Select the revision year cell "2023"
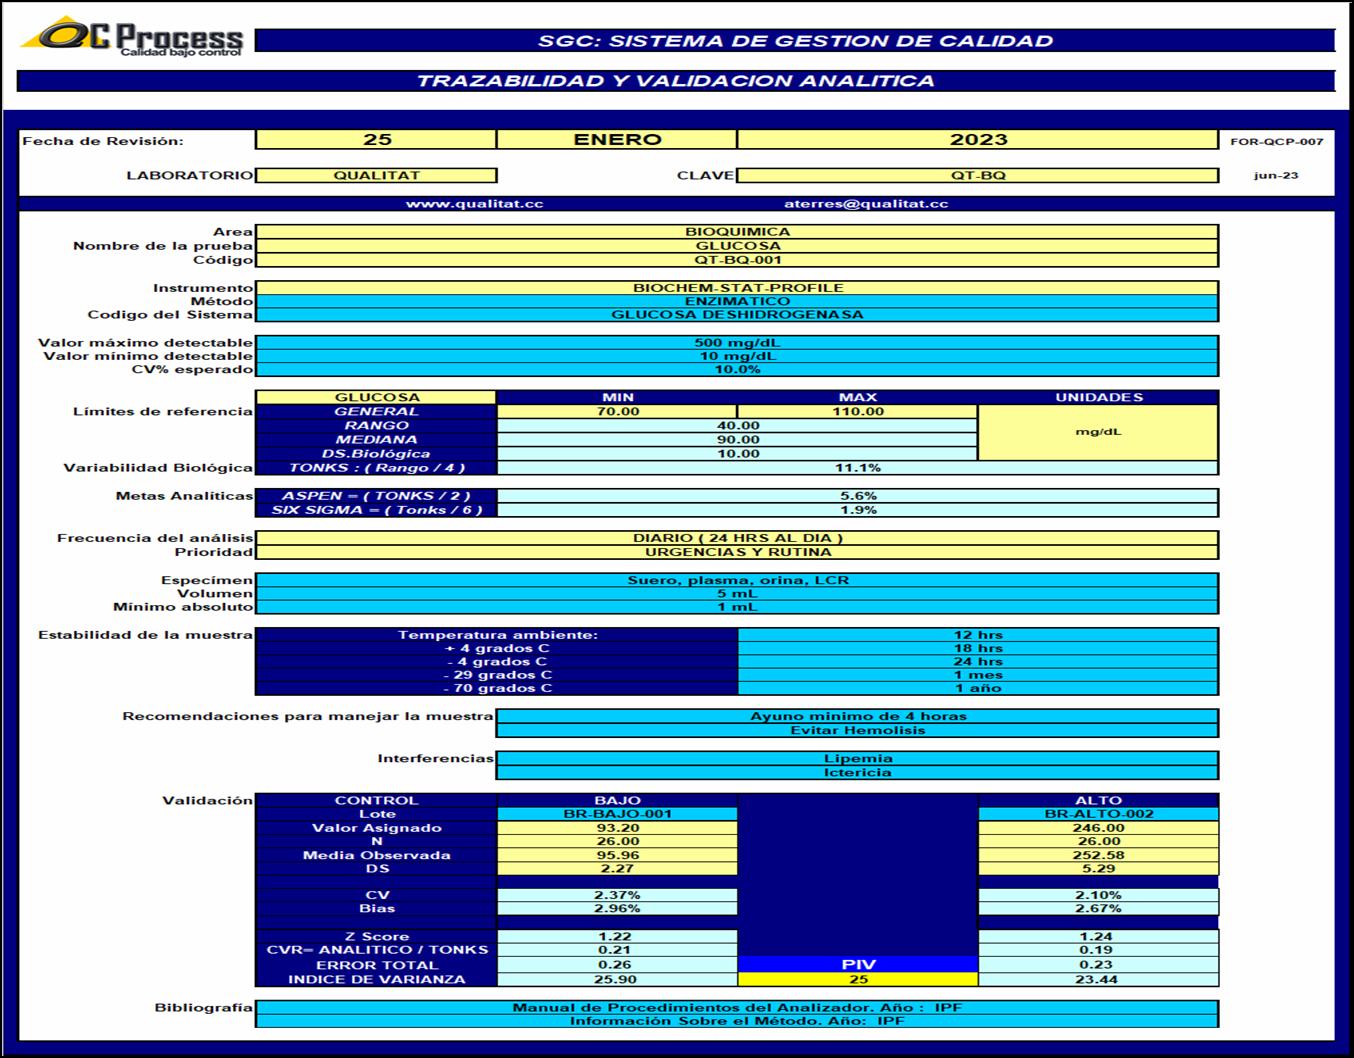Viewport: 1354px width, 1058px height. tap(978, 140)
